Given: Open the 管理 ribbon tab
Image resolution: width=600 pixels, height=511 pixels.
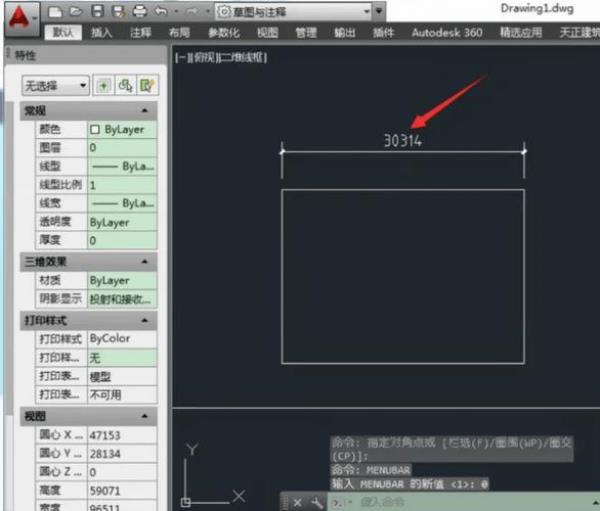Looking at the screenshot, I should tap(306, 33).
